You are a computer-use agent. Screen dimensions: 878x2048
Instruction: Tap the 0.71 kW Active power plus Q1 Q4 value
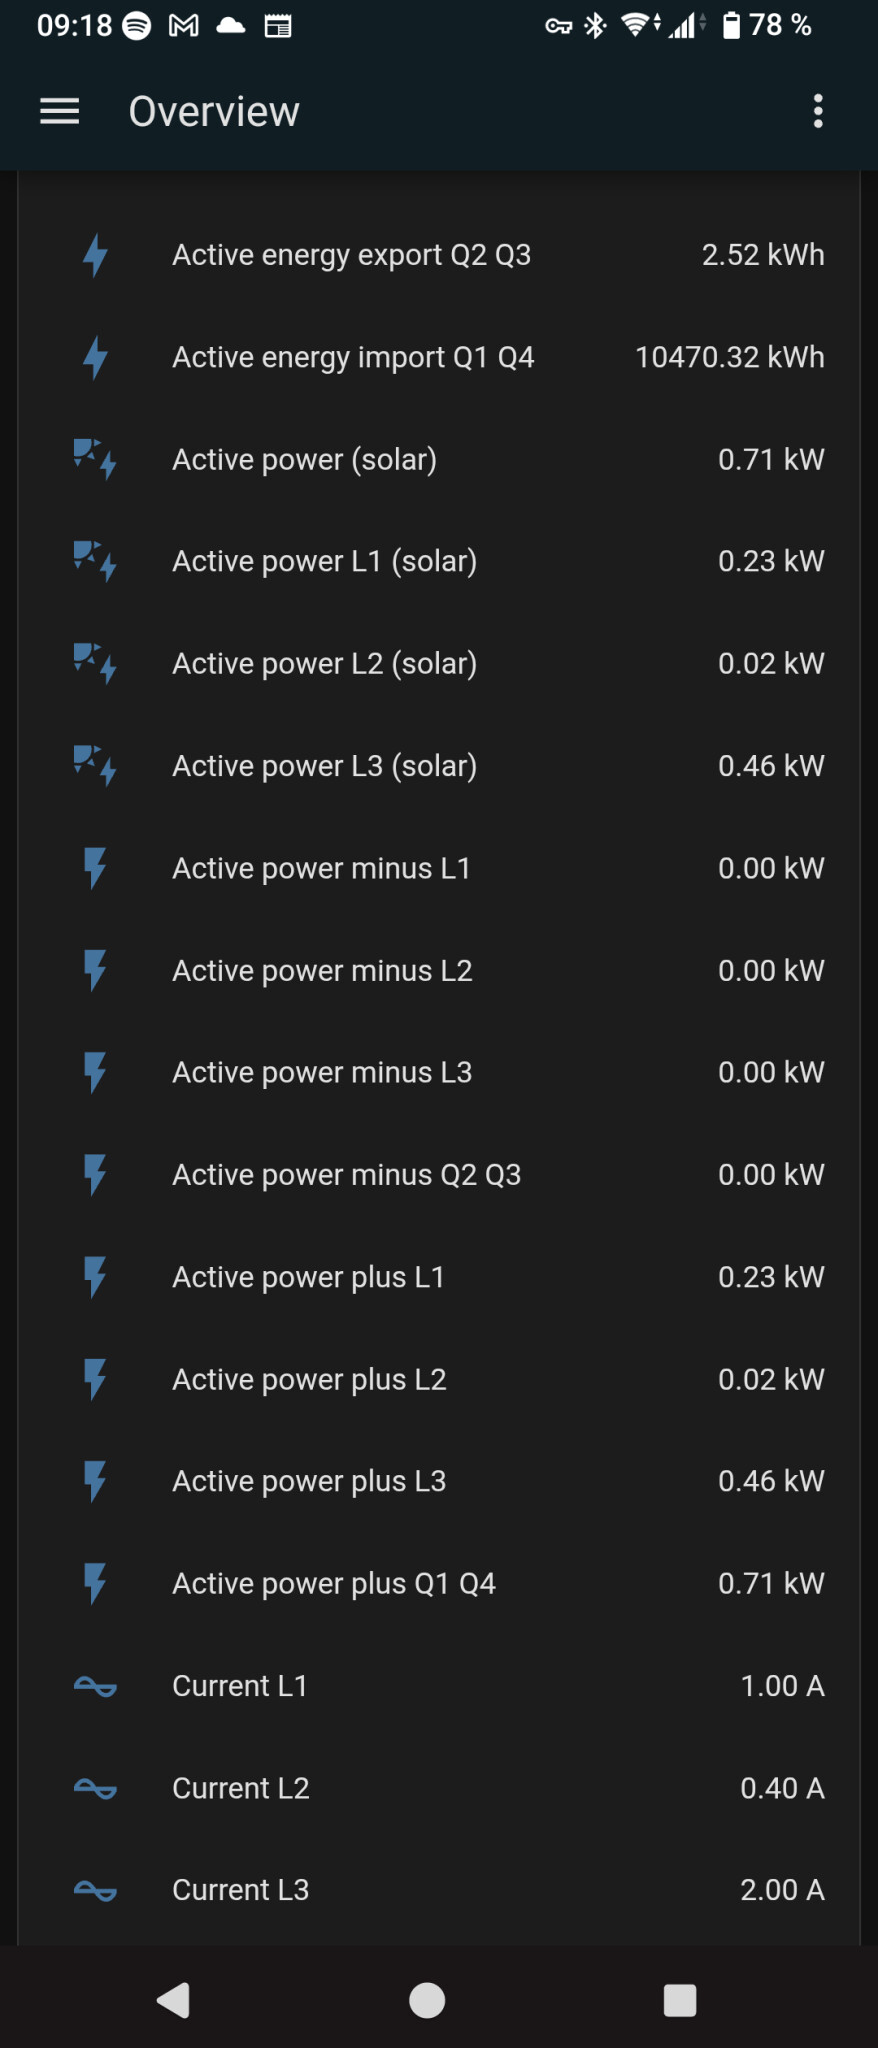click(770, 1584)
